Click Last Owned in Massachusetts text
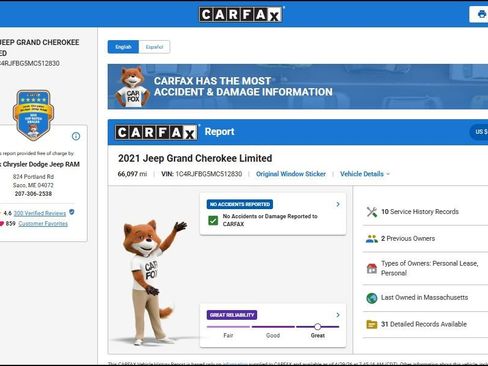 click(x=424, y=297)
